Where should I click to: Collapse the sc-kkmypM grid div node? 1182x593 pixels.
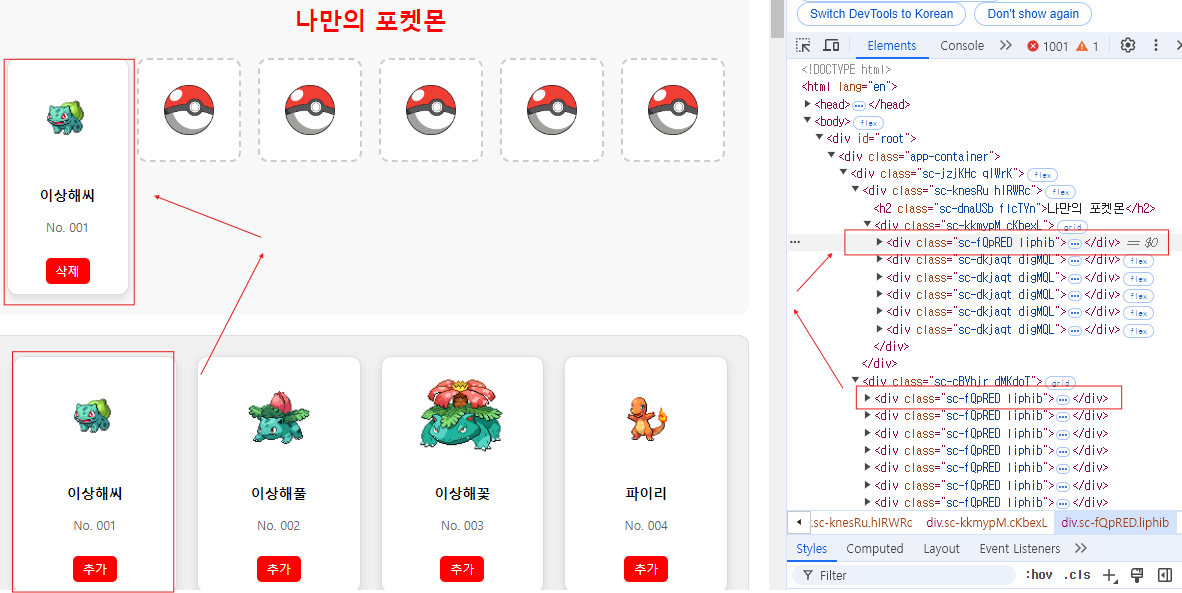coord(868,225)
